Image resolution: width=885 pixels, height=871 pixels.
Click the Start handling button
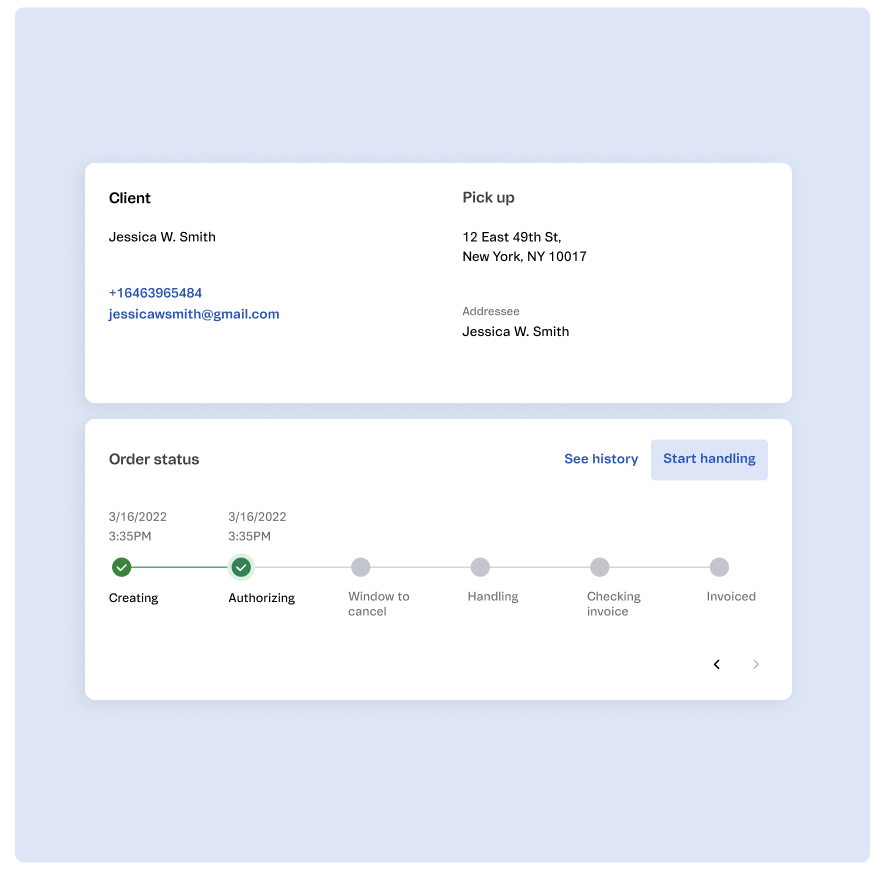[709, 459]
